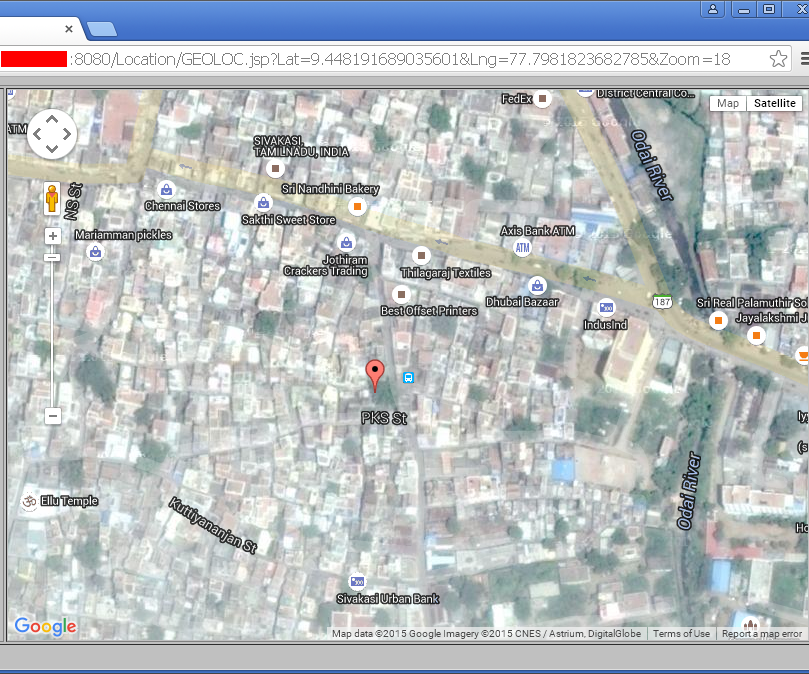Viewport: 809px width, 674px height.
Task: Click inside the browser address bar
Action: pyautogui.click(x=400, y=59)
